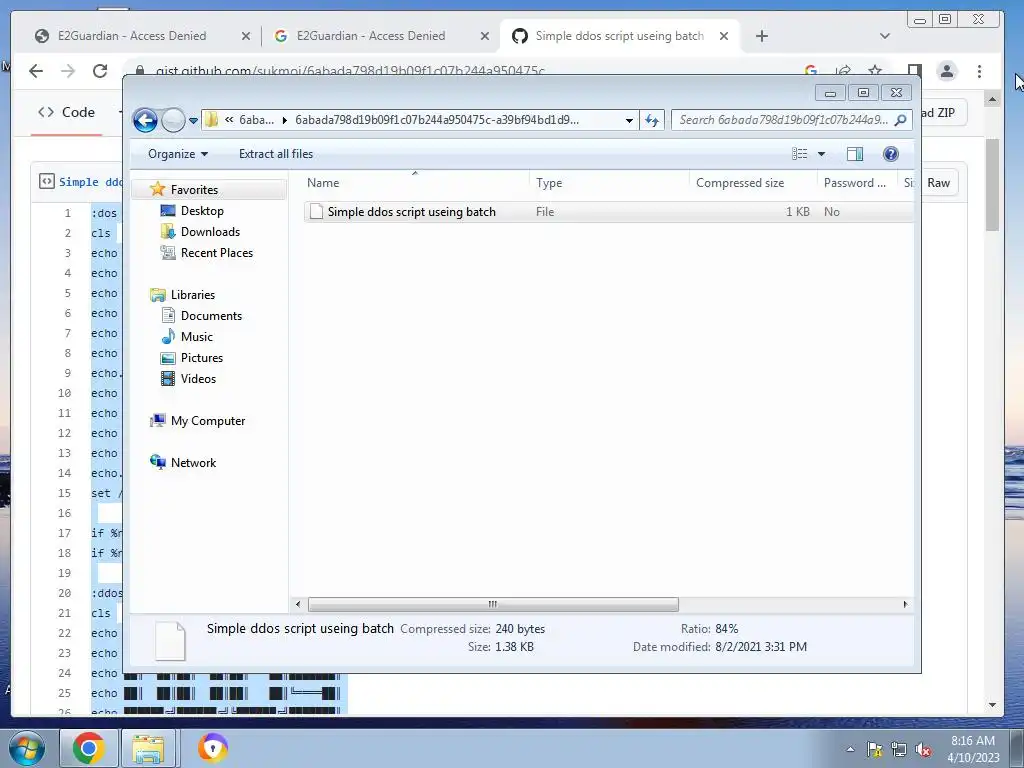The image size is (1024, 768).
Task: Select the Code tab on gist page
Action: [x=67, y=112]
